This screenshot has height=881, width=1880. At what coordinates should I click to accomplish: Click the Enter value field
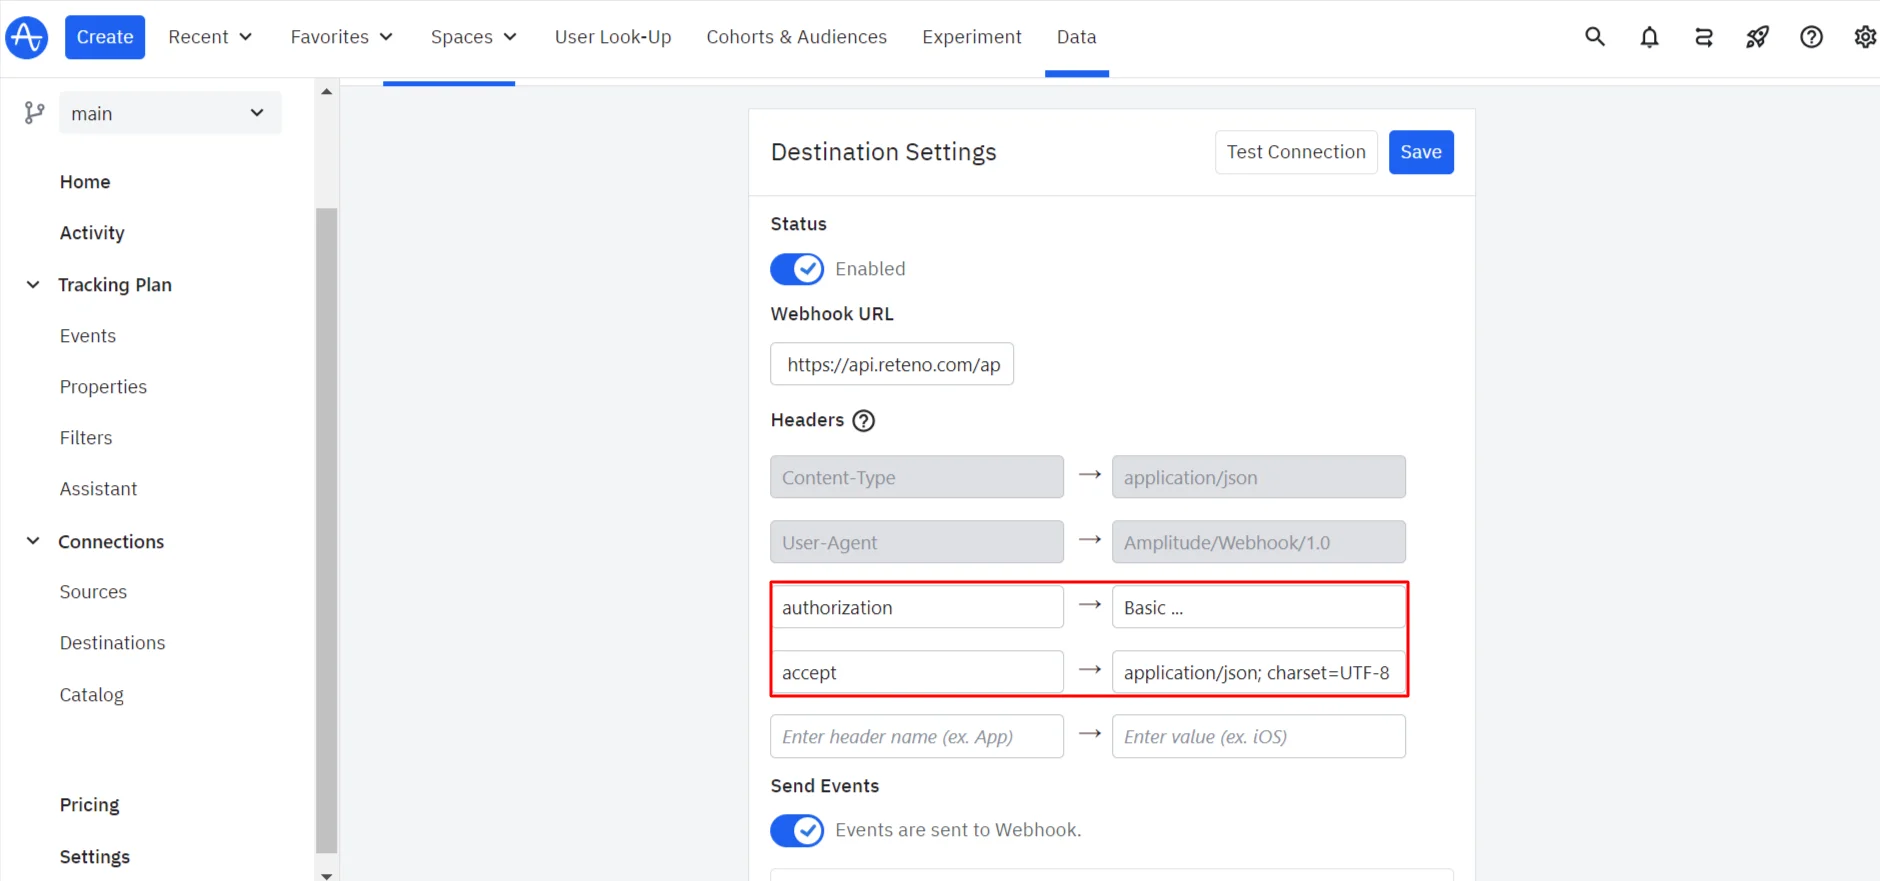(x=1259, y=736)
